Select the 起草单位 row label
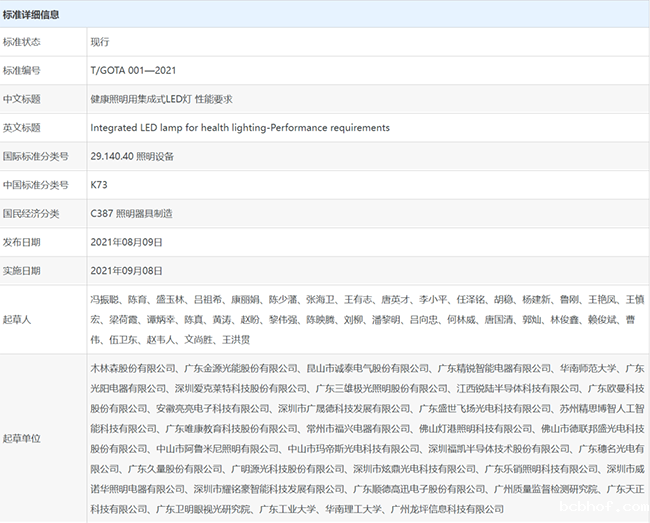 21,438
